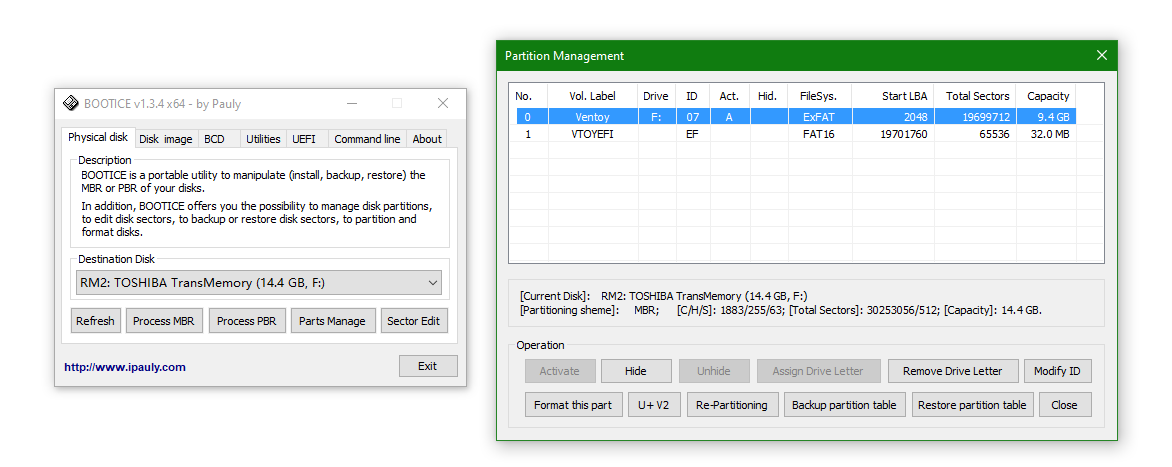Click the Exit button in BOOTICE
This screenshot has width=1172, height=467.
[428, 365]
